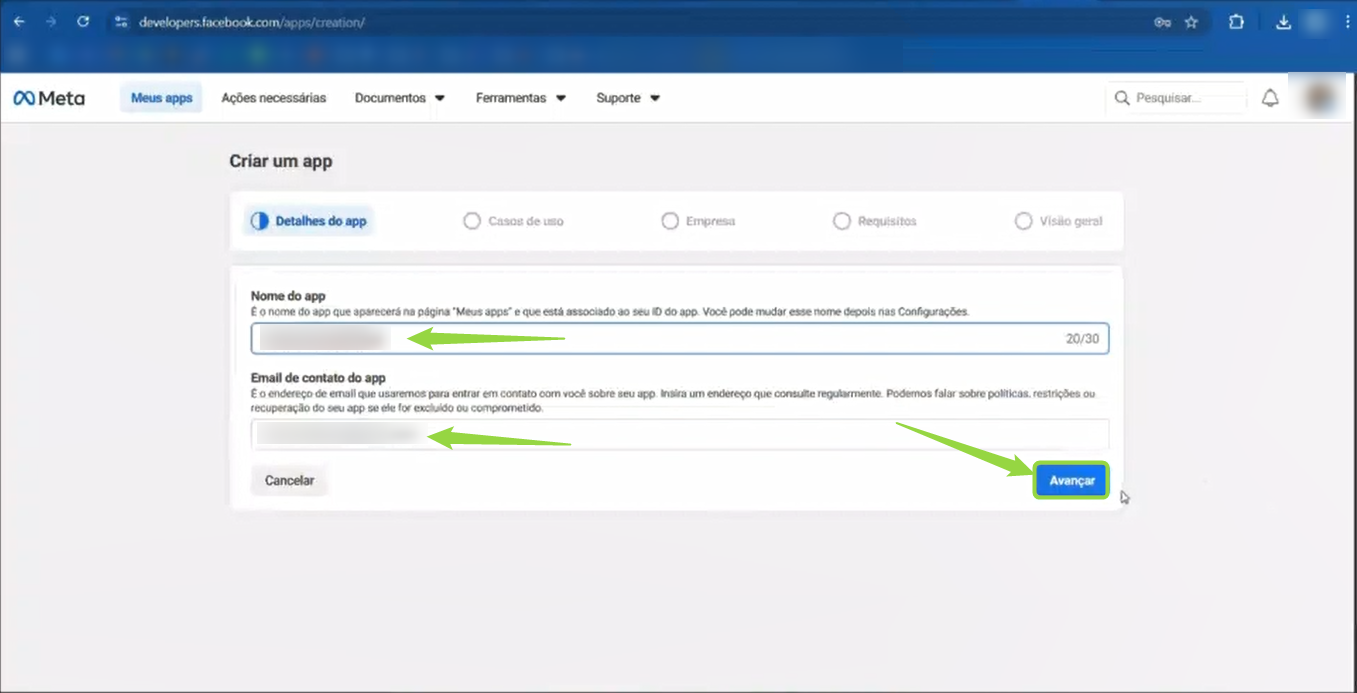Click the Meta logo

coord(49,98)
